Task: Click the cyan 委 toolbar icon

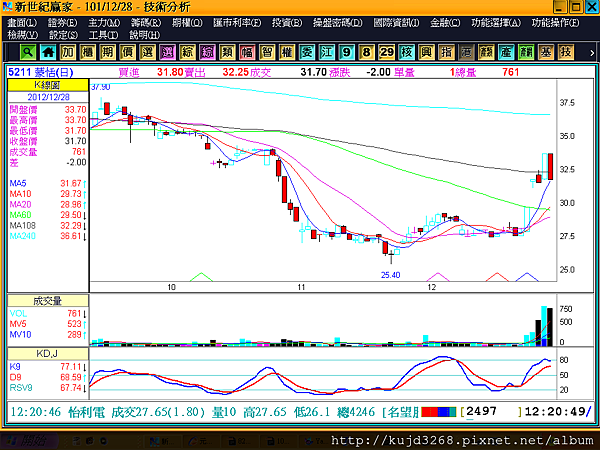Action: 307,52
